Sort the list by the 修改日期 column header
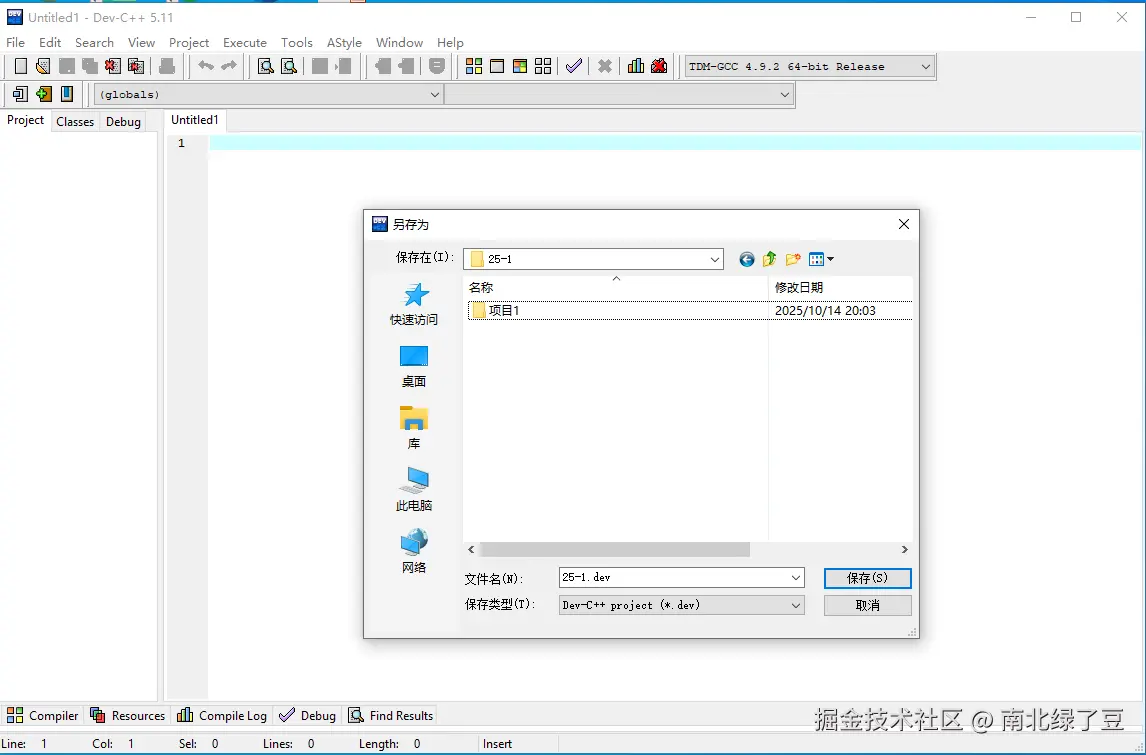The image size is (1146, 755). (x=840, y=287)
